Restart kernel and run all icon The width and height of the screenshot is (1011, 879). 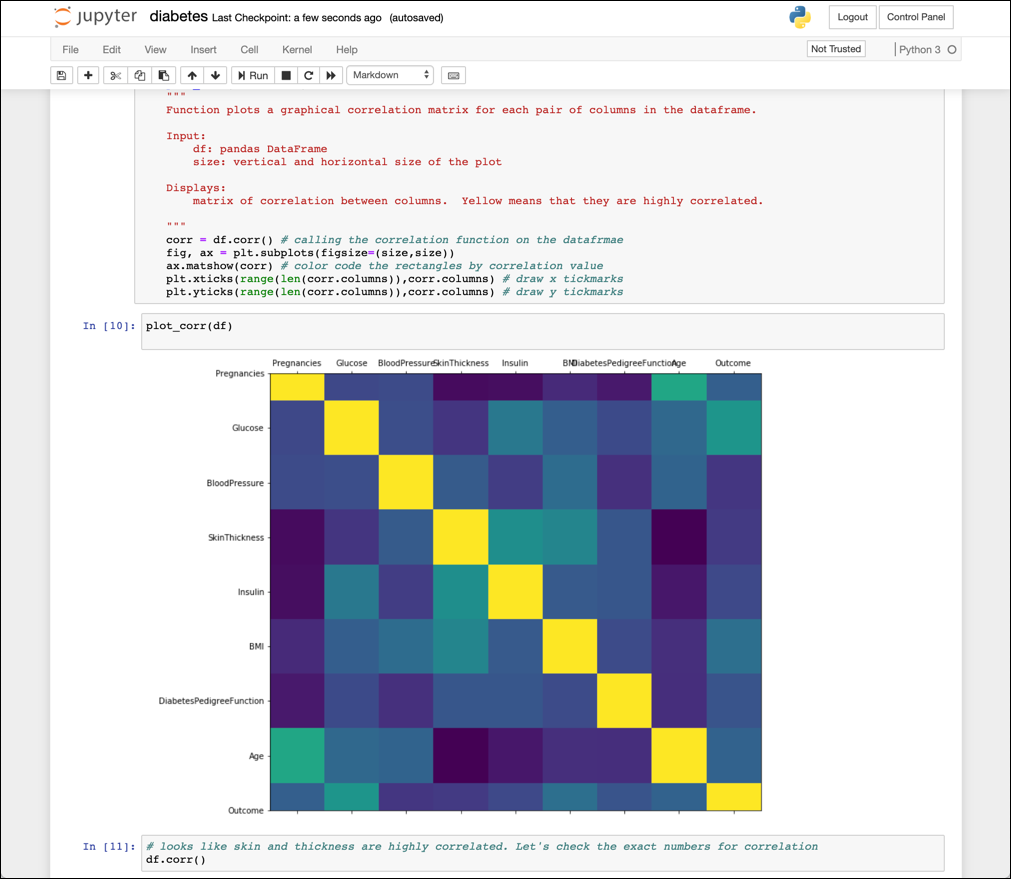[331, 76]
